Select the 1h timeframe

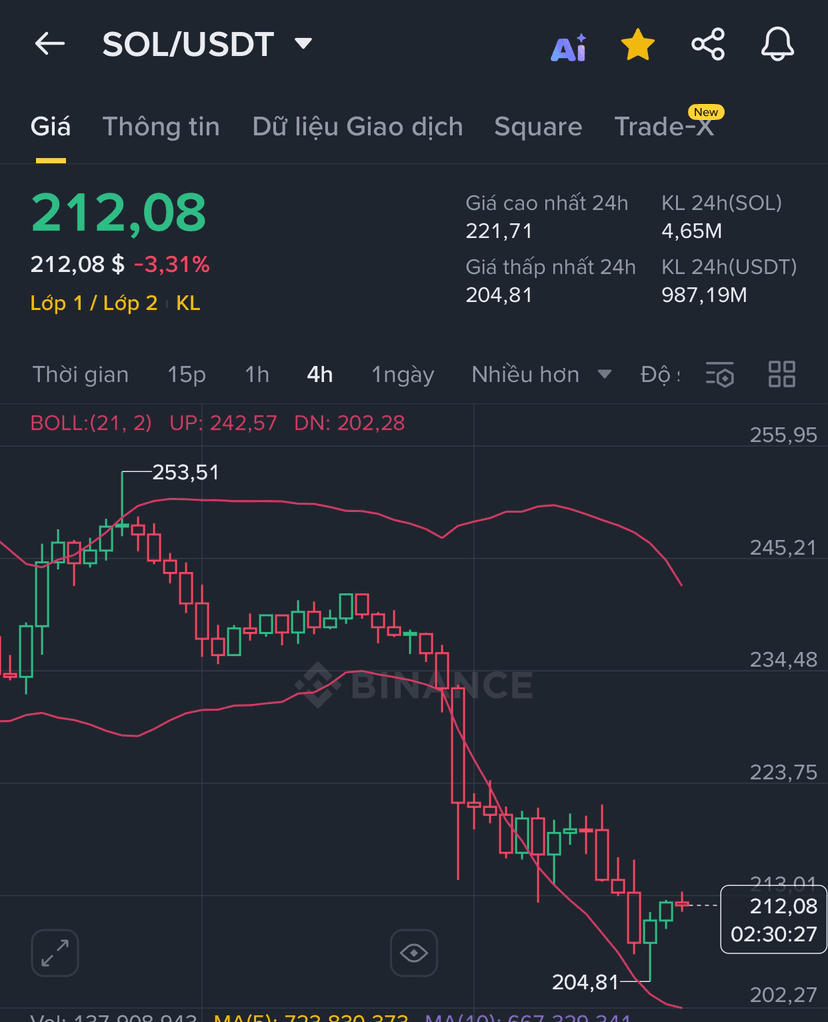pos(257,375)
